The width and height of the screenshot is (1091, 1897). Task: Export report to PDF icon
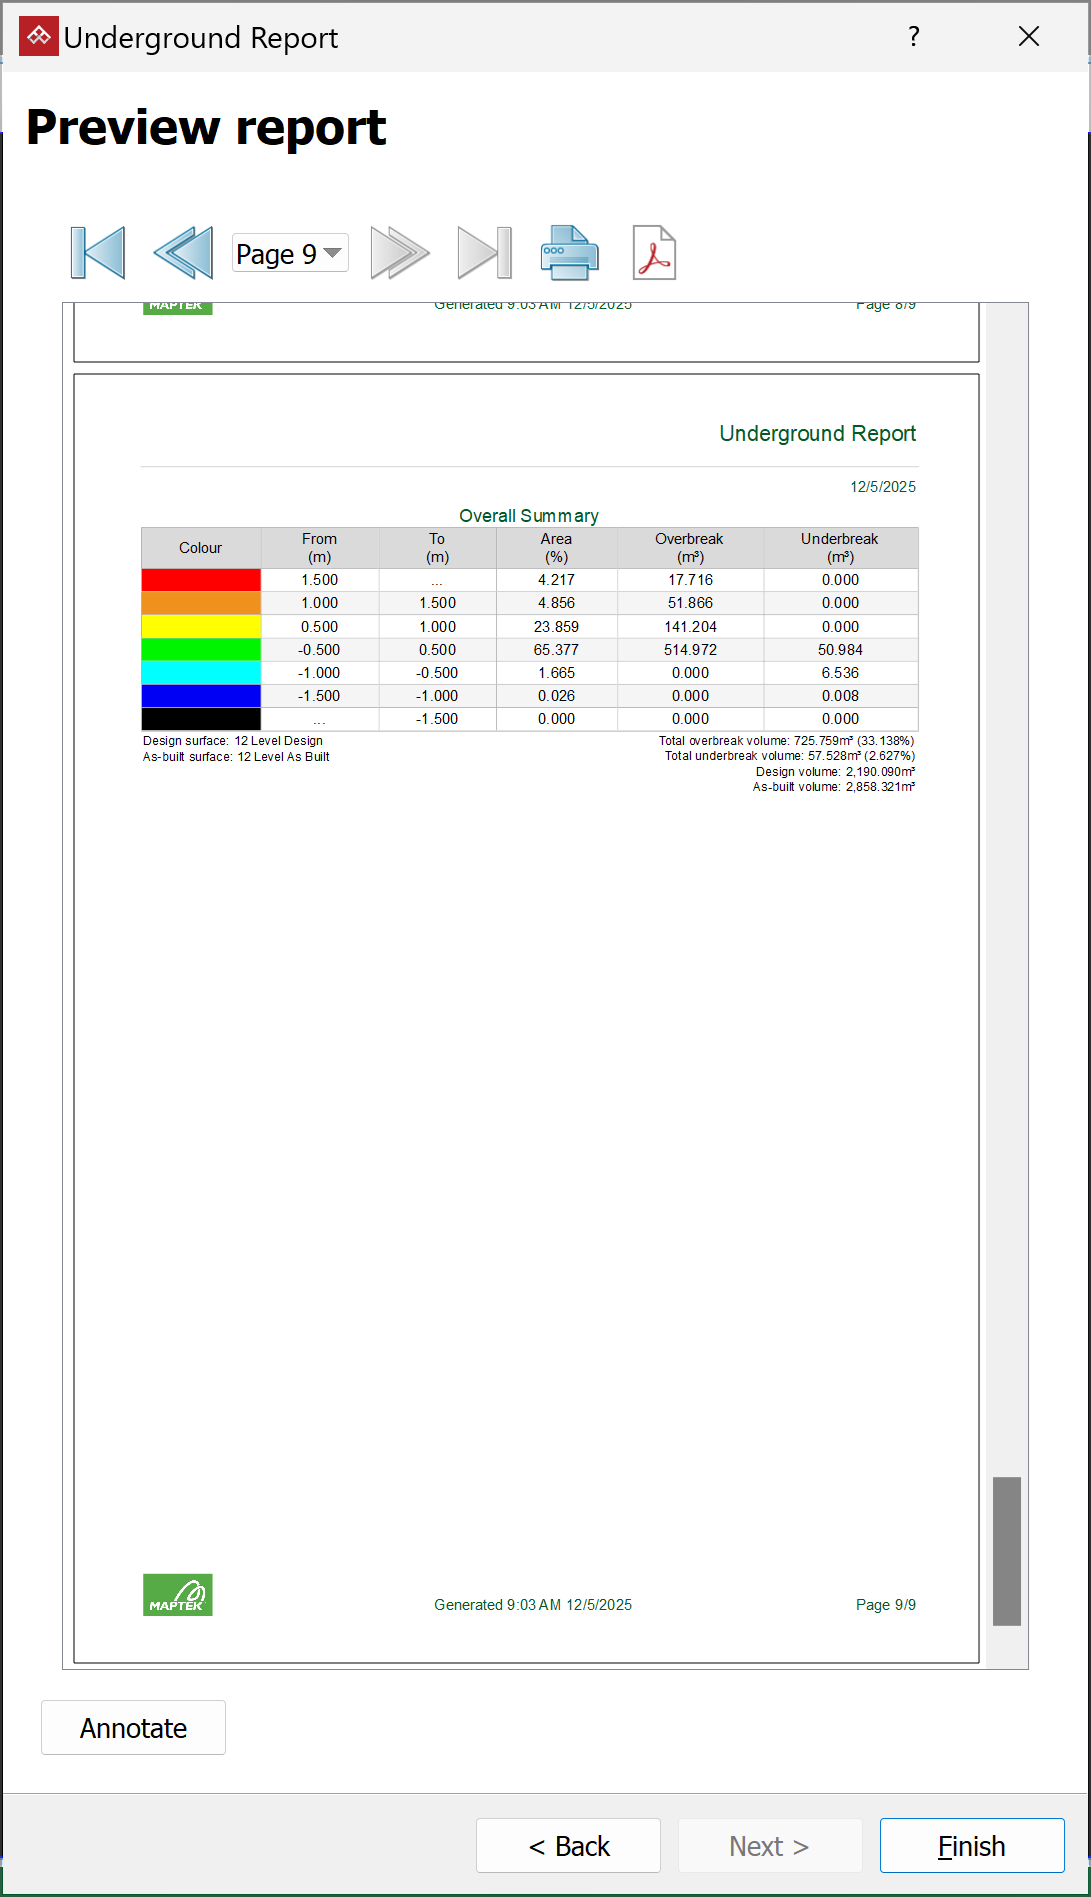click(655, 253)
